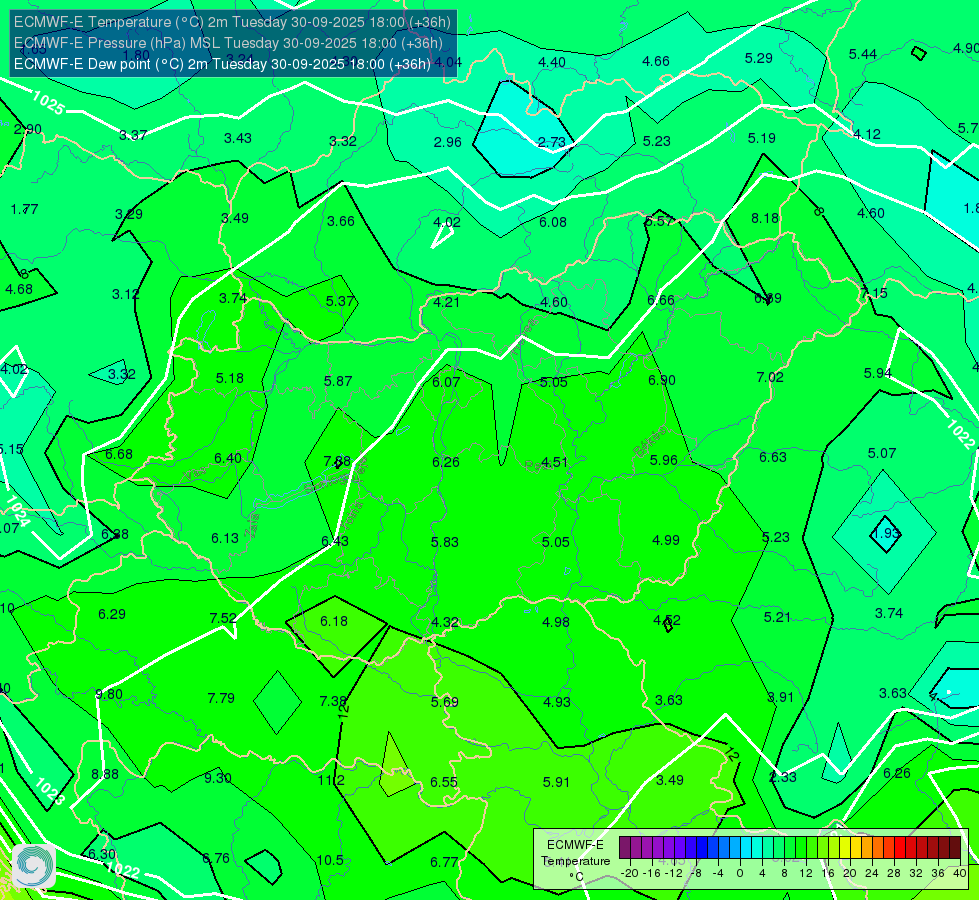Viewport: 979px width, 900px height.
Task: Click the '1025' isobar label
Action: tap(47, 102)
